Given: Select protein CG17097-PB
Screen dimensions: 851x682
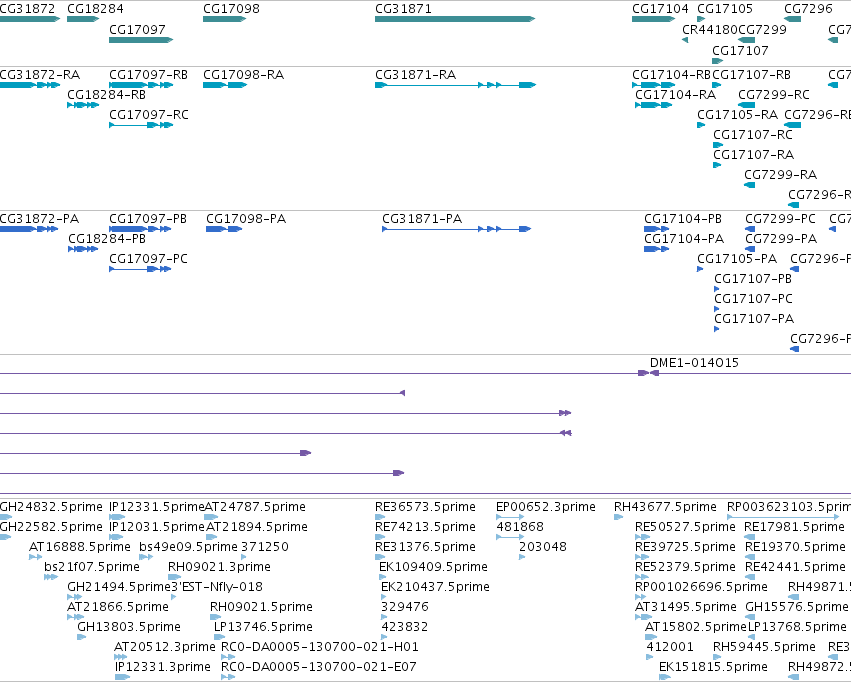Looking at the screenshot, I should [140, 230].
